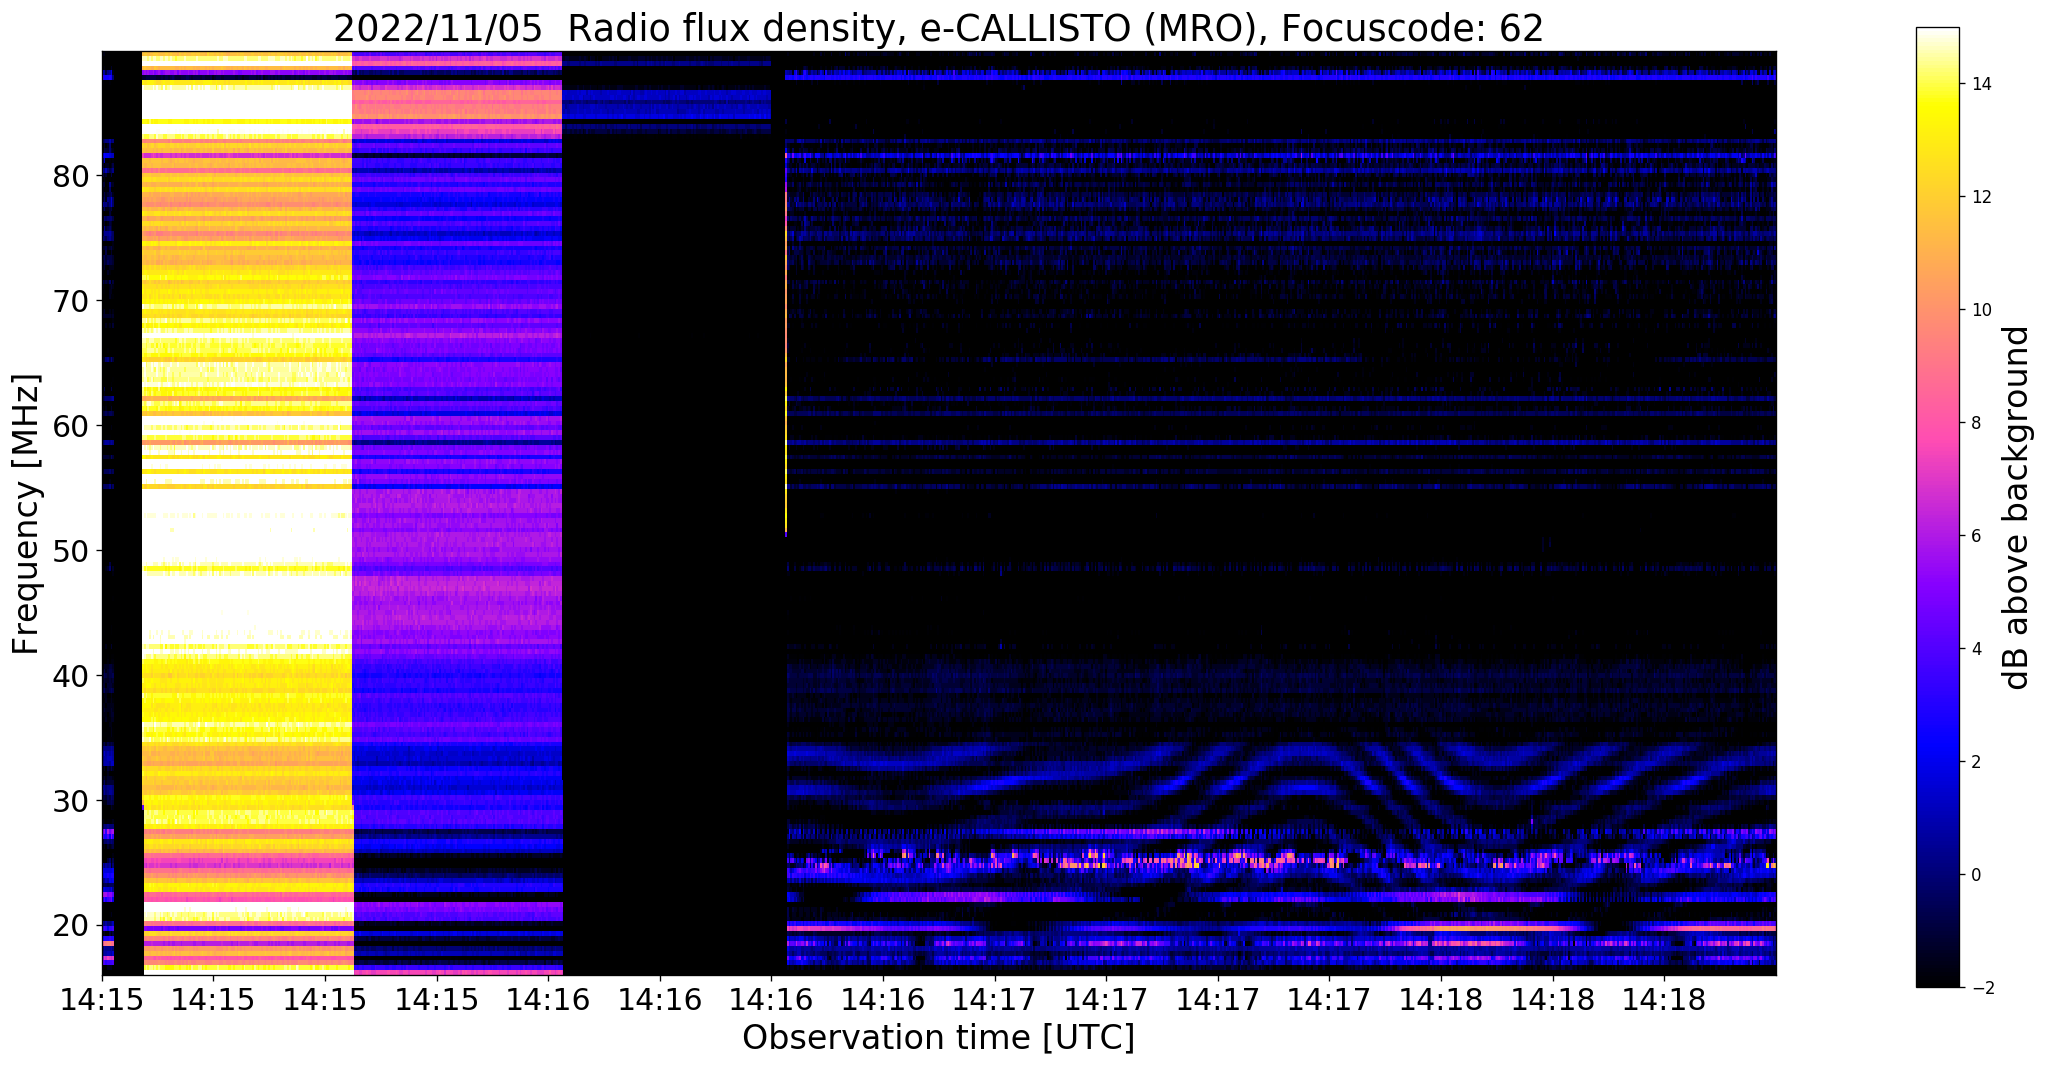The image size is (2047, 1067).
Task: Click the 'Observation time [UTC]' x-axis label
Action: pyautogui.click(x=938, y=1037)
